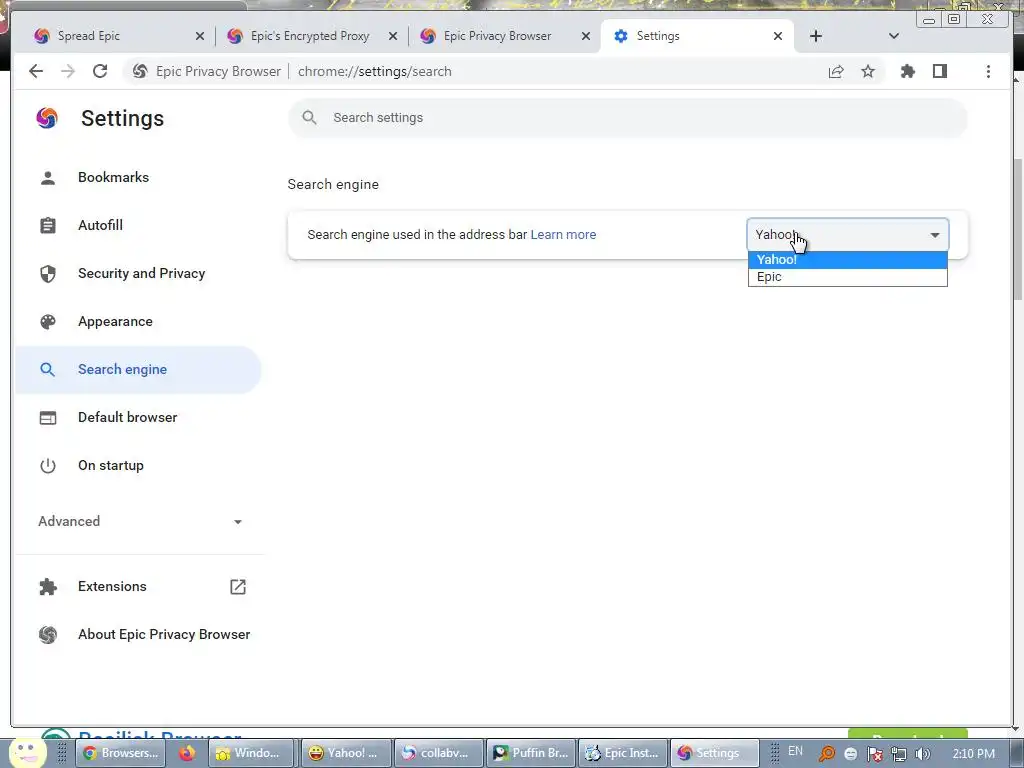Open the Epic Inst... taskbar button
The image size is (1024, 768).
pyautogui.click(x=624, y=753)
